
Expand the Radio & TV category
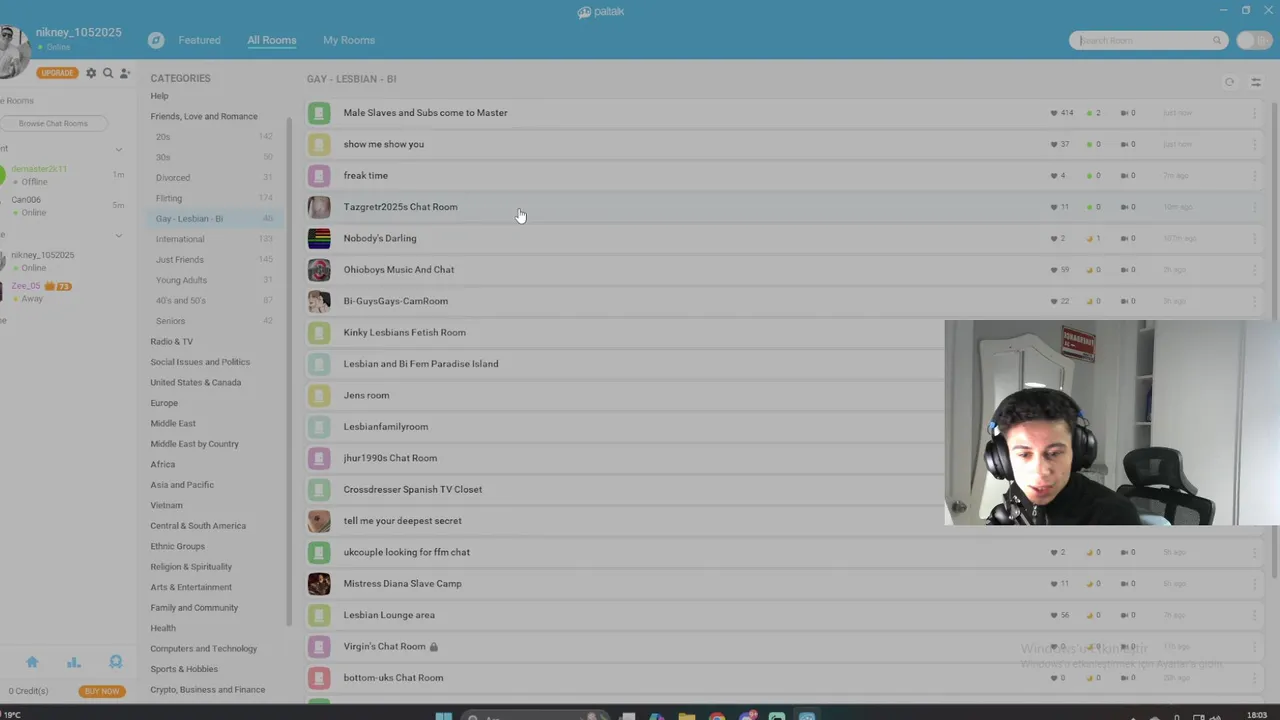[171, 342]
